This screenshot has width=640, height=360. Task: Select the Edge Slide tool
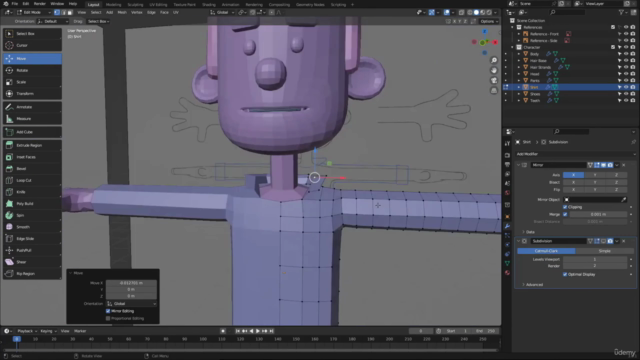click(32, 239)
